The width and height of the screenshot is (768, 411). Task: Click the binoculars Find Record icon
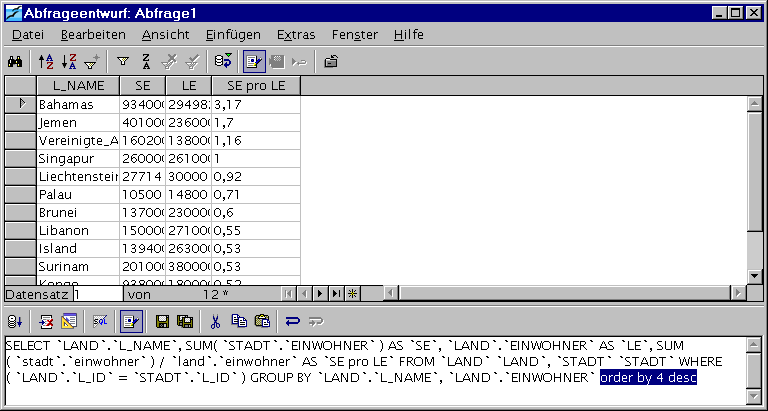(x=16, y=61)
